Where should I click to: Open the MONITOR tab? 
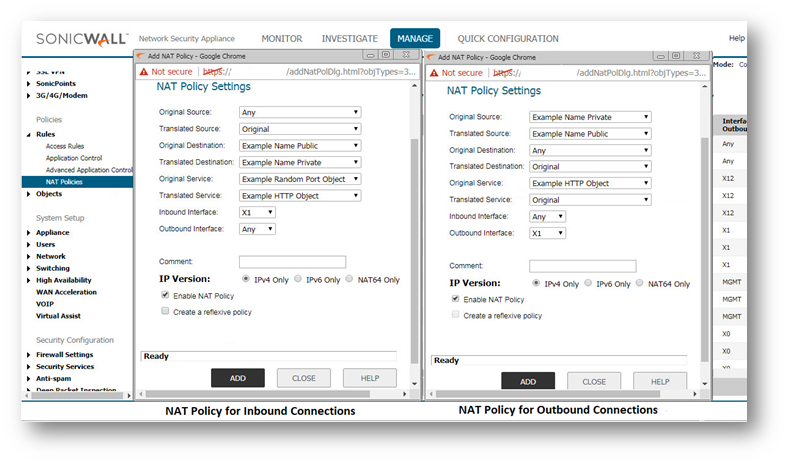pos(281,39)
